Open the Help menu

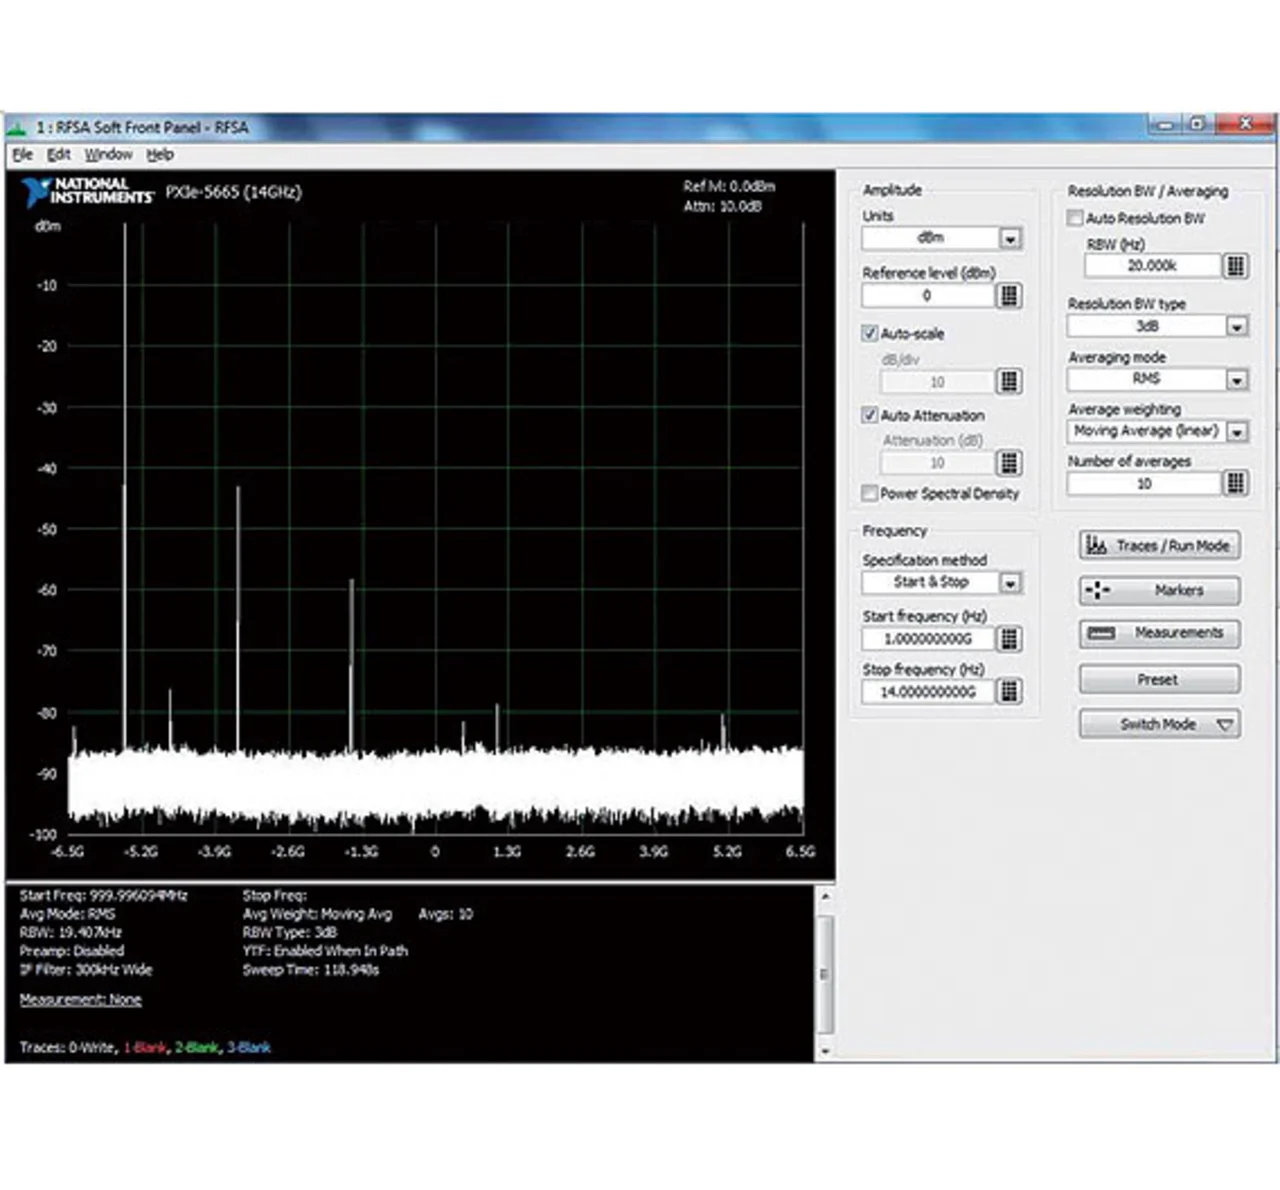point(160,155)
